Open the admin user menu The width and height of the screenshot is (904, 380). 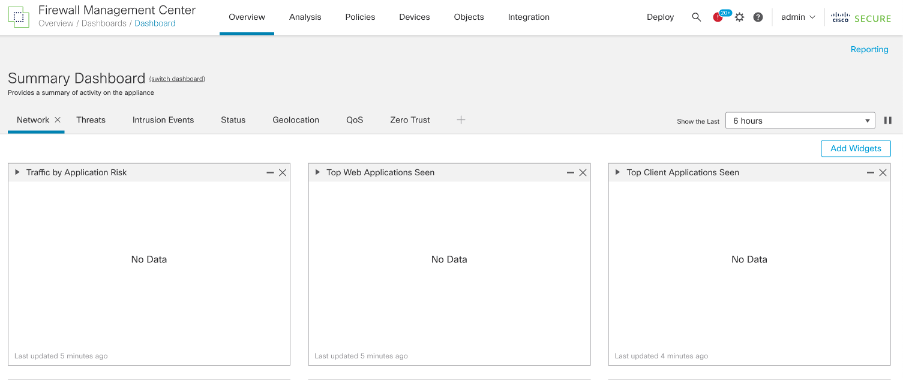[x=798, y=17]
